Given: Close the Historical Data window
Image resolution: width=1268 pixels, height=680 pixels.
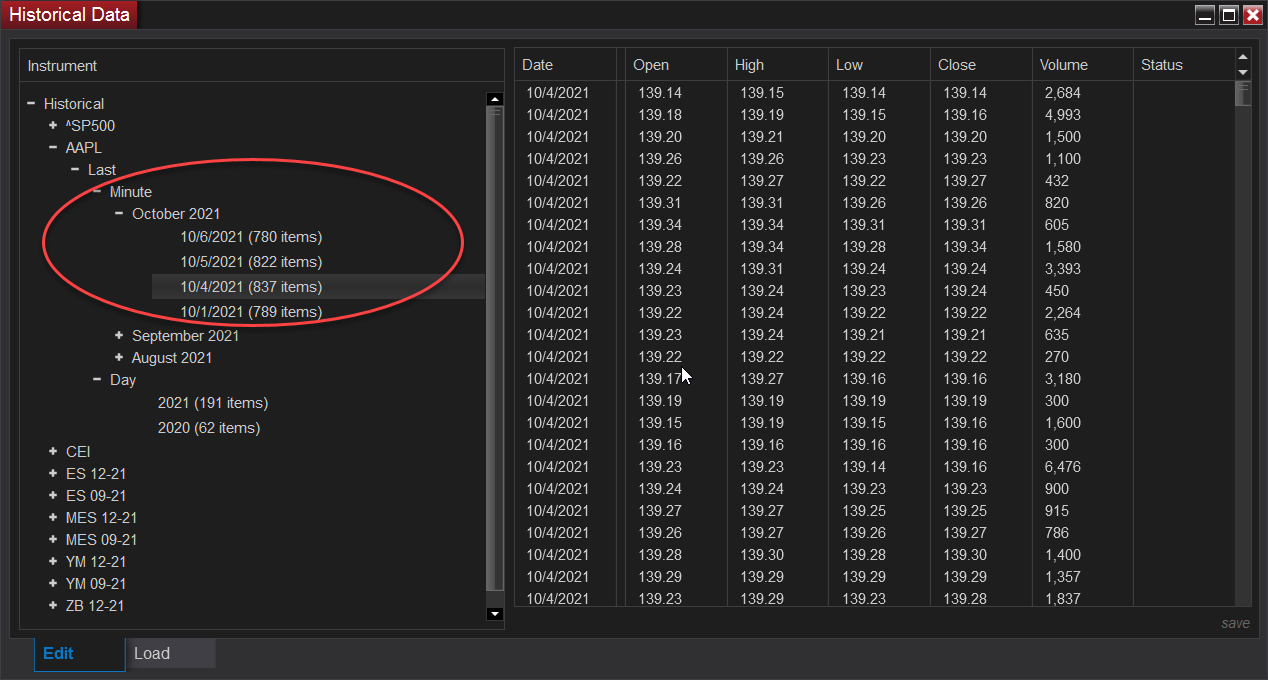Looking at the screenshot, I should click(x=1252, y=15).
